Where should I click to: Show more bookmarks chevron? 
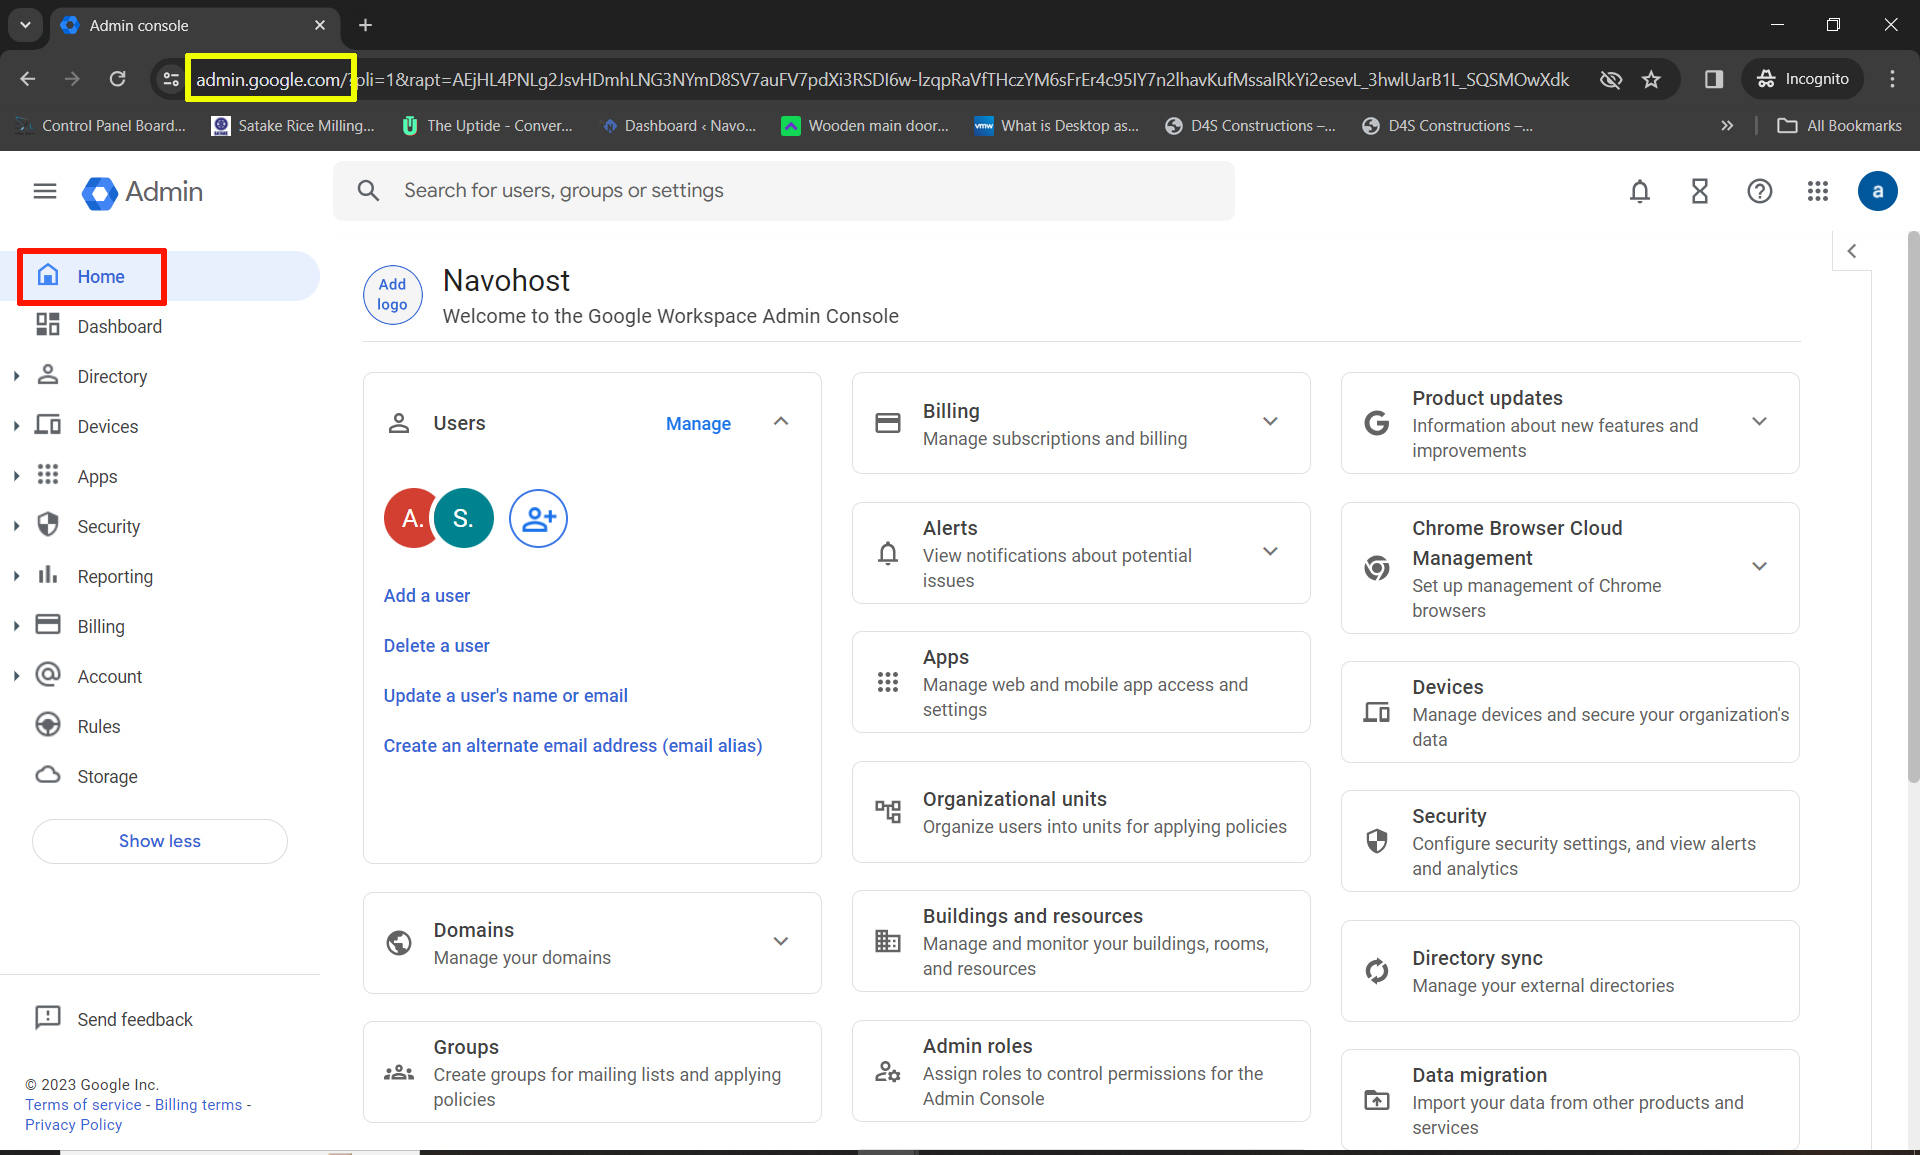tap(1727, 126)
